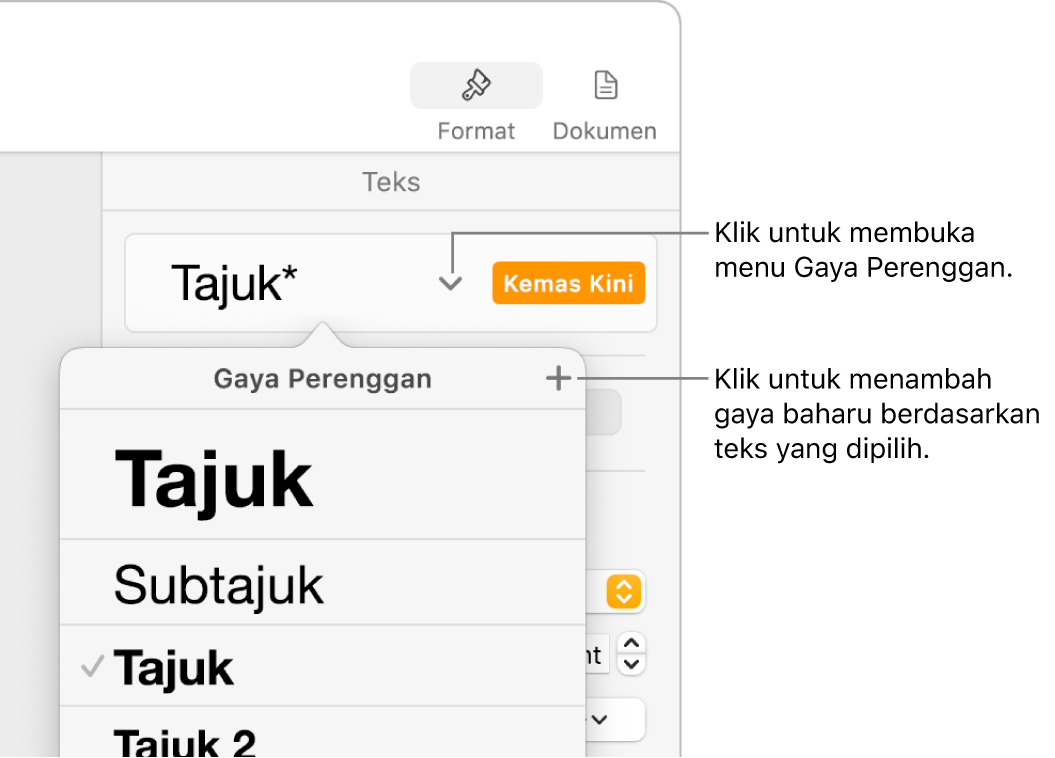Select the checked Tajuk style
The width and height of the screenshot is (1055, 758).
(x=322, y=666)
